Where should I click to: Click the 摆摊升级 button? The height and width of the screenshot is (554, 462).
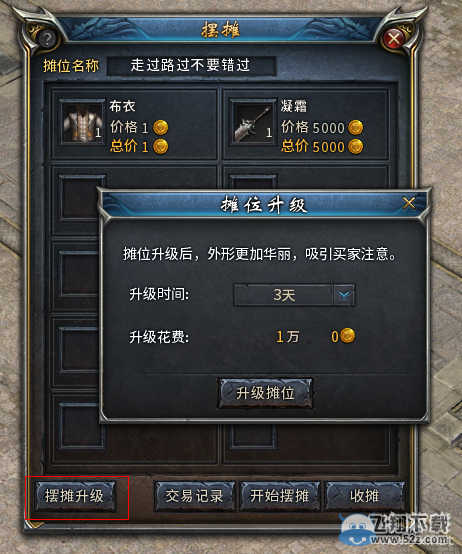[75, 496]
